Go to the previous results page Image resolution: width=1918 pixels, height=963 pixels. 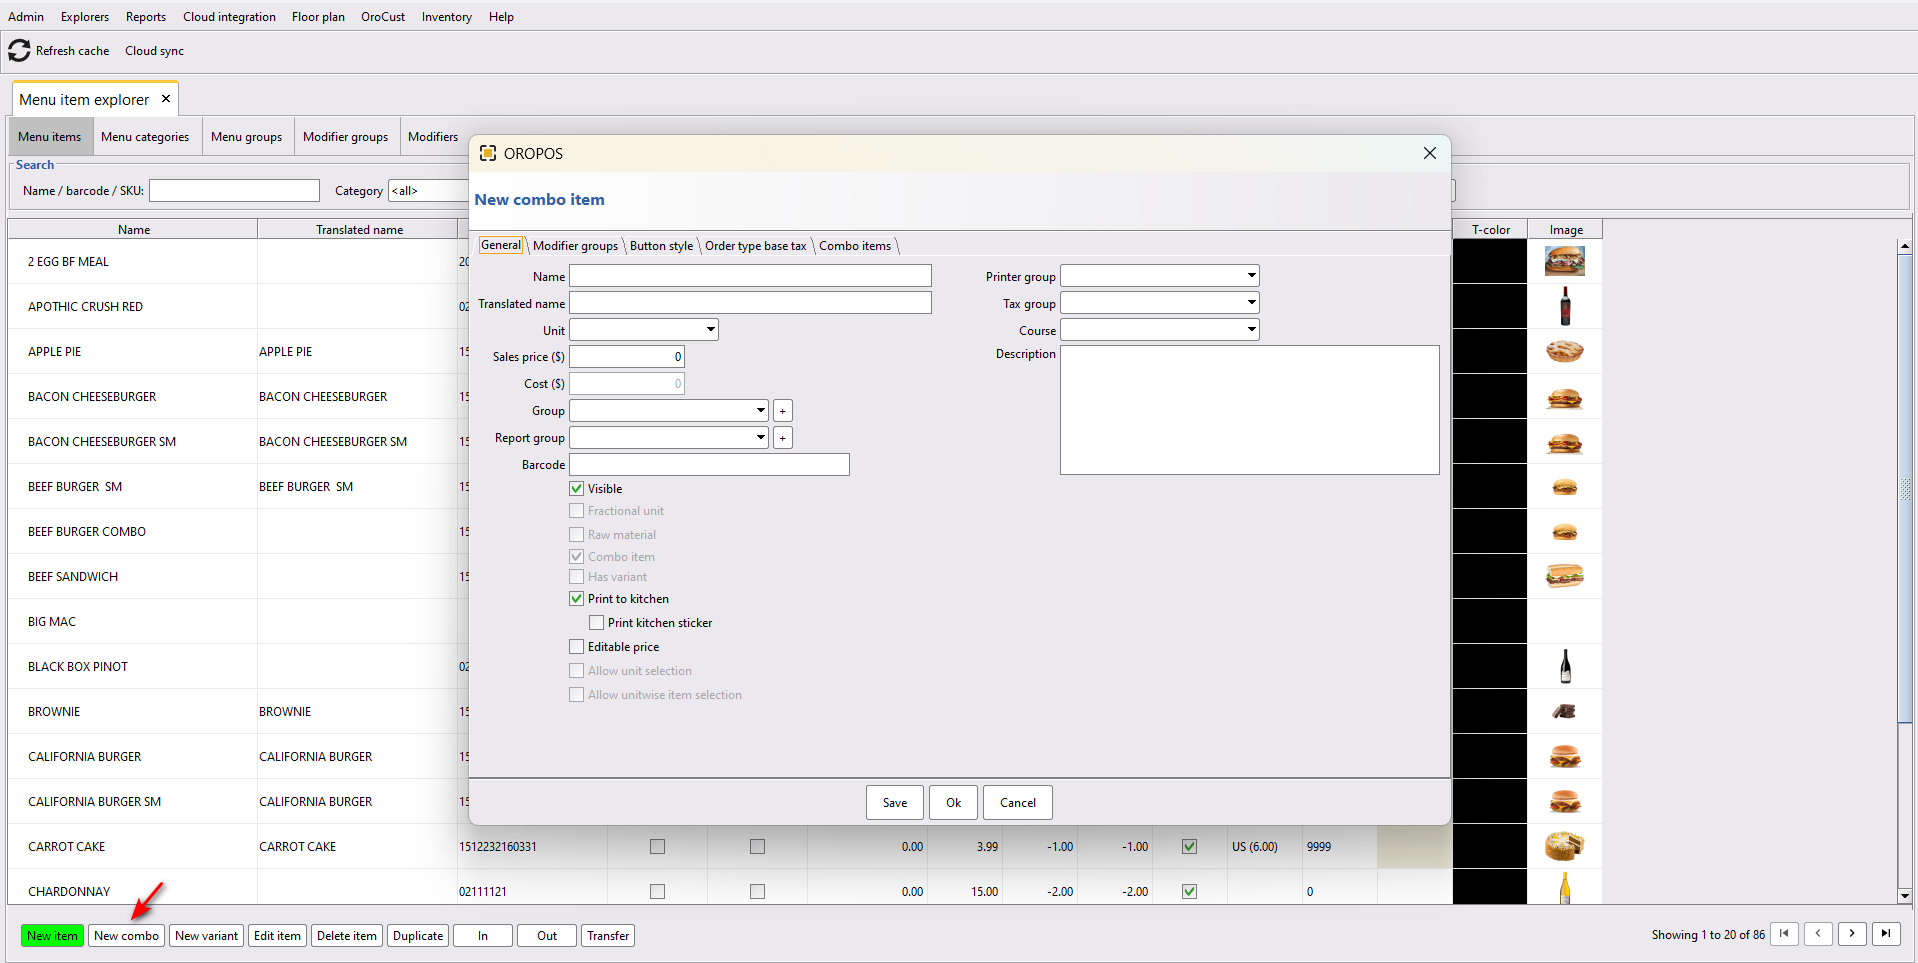[x=1818, y=934]
